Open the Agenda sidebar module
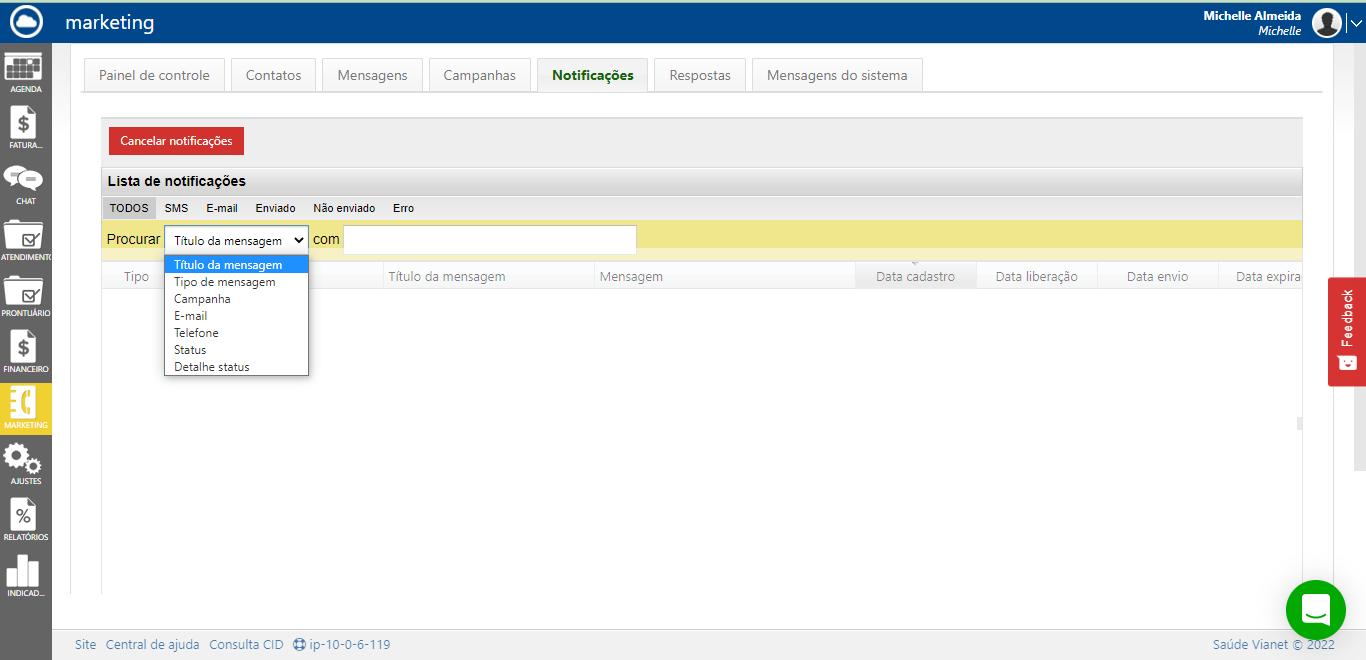Screen dimensions: 1366x660 click(25, 72)
